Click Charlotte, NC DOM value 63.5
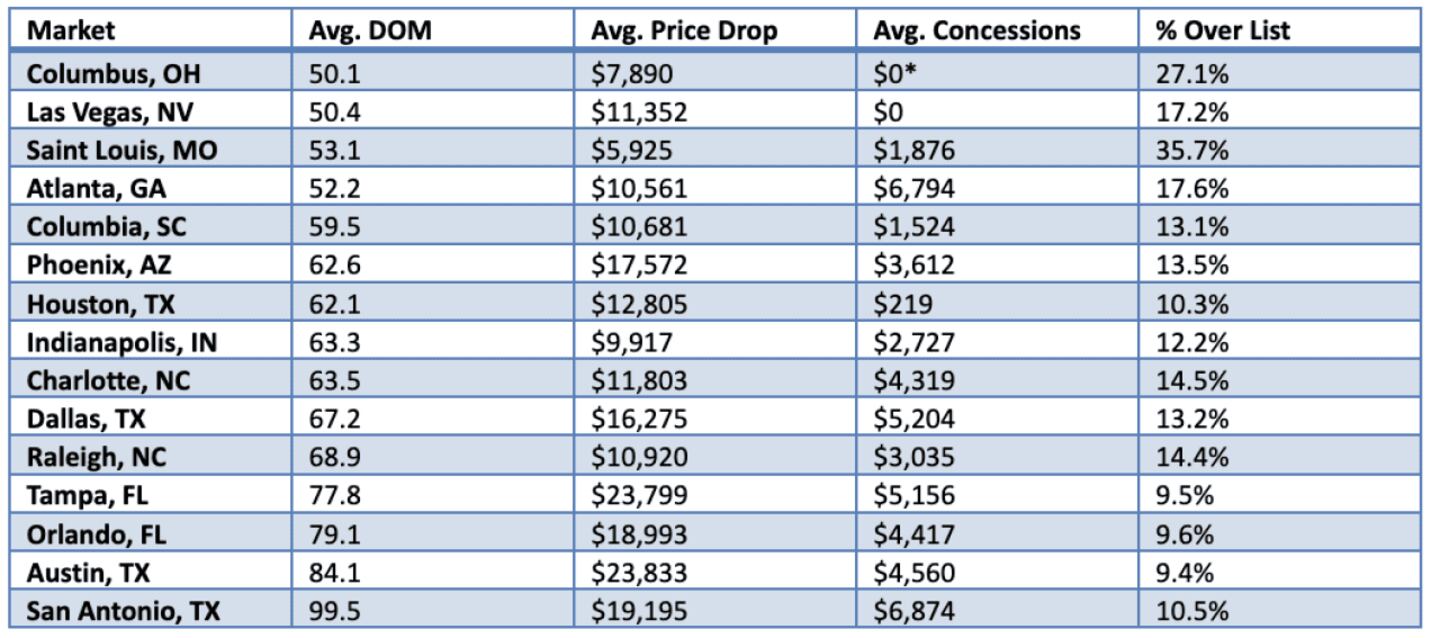 tap(334, 380)
